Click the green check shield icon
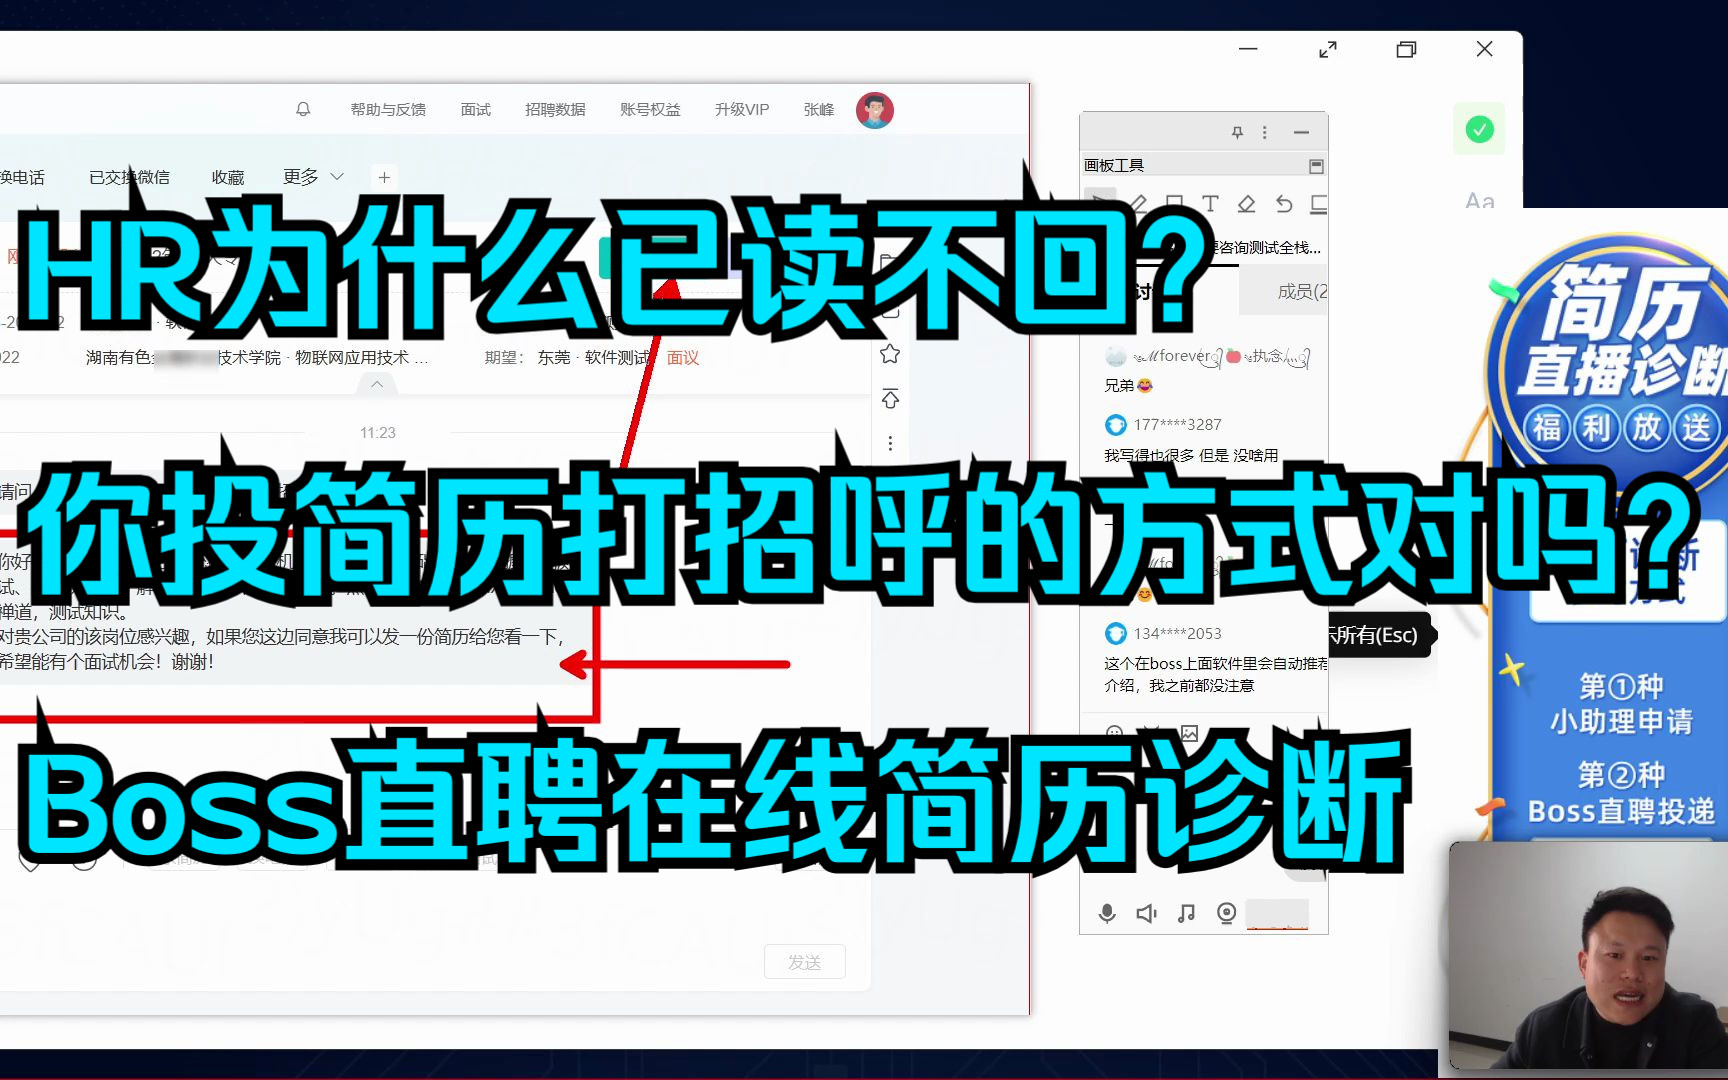The height and width of the screenshot is (1080, 1728). [x=1480, y=129]
